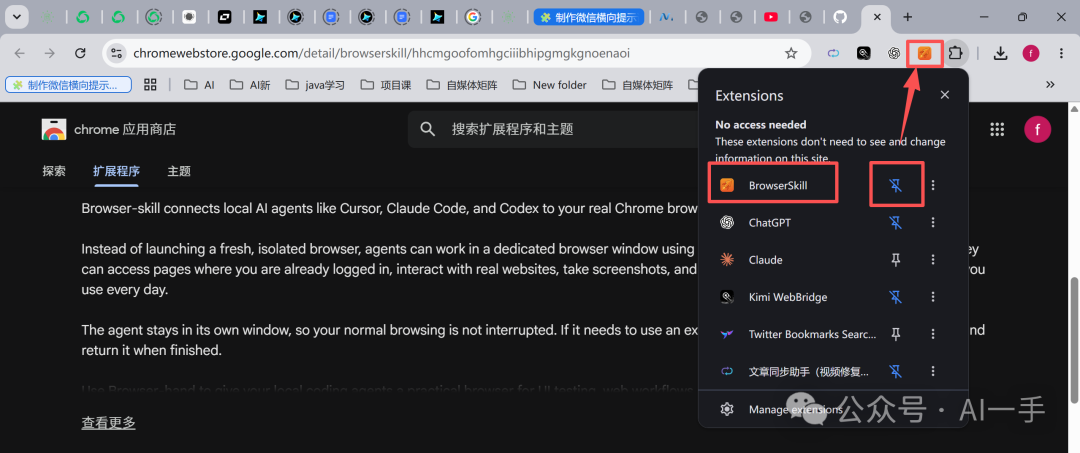Screen dimensions: 1080x453
Task: Reload the current page
Action: coord(80,53)
